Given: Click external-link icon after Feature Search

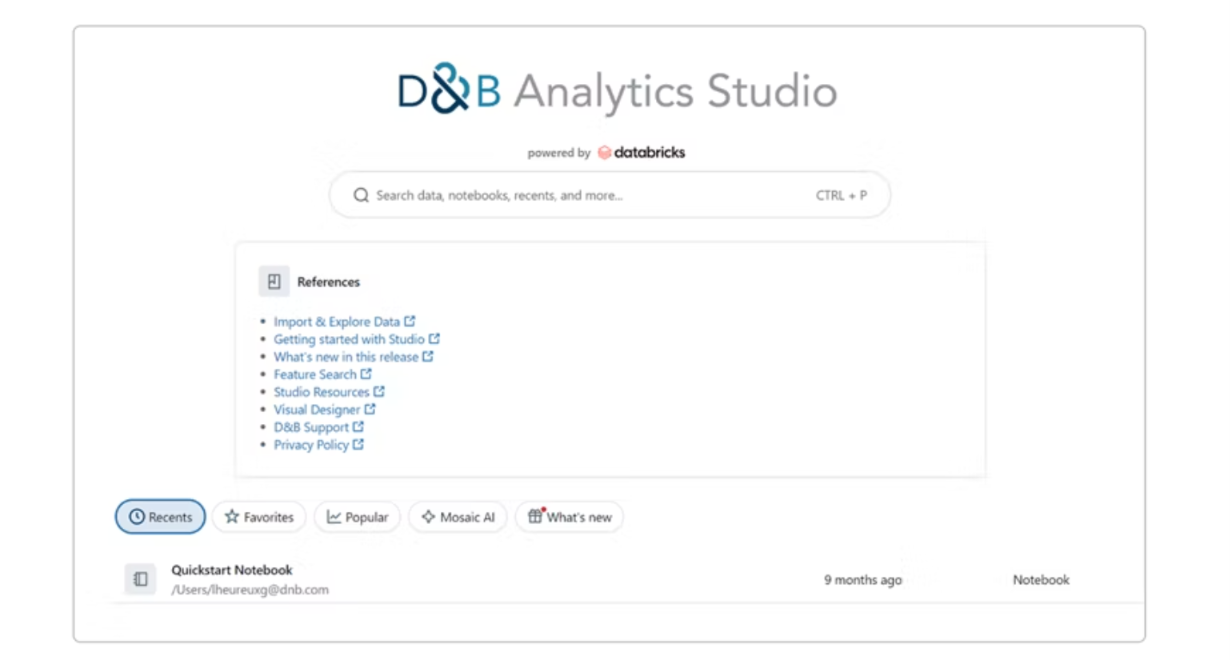Looking at the screenshot, I should tap(366, 374).
